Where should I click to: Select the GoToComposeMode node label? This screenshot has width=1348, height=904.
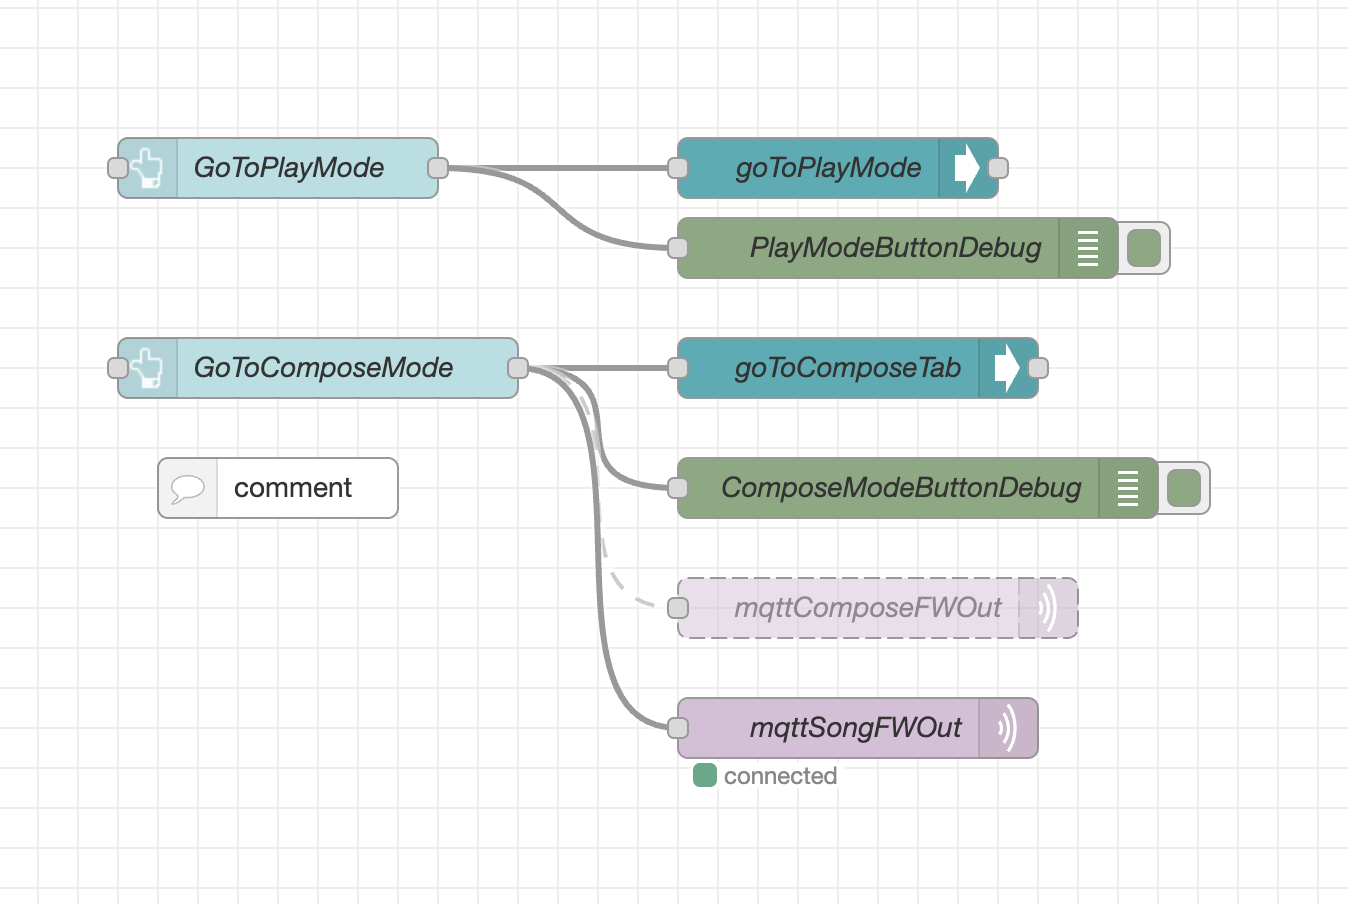(x=323, y=368)
